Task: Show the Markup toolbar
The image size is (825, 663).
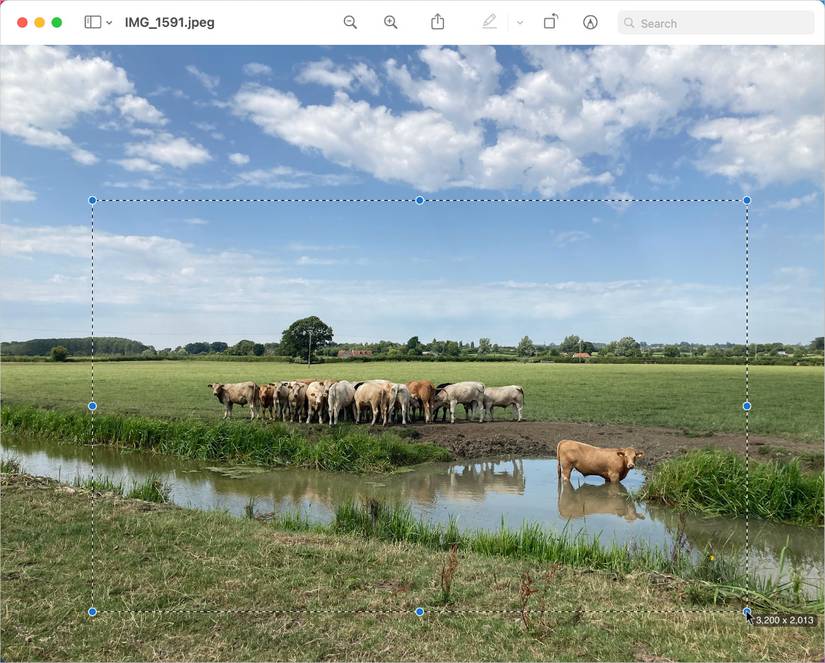Action: point(590,21)
